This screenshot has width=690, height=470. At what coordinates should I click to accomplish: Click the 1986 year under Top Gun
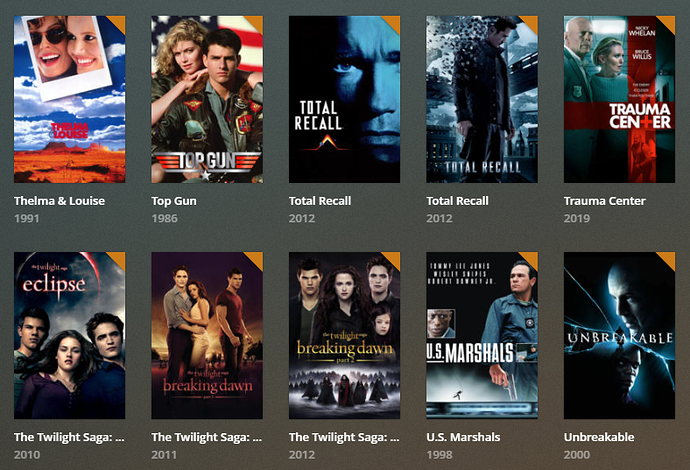(165, 218)
